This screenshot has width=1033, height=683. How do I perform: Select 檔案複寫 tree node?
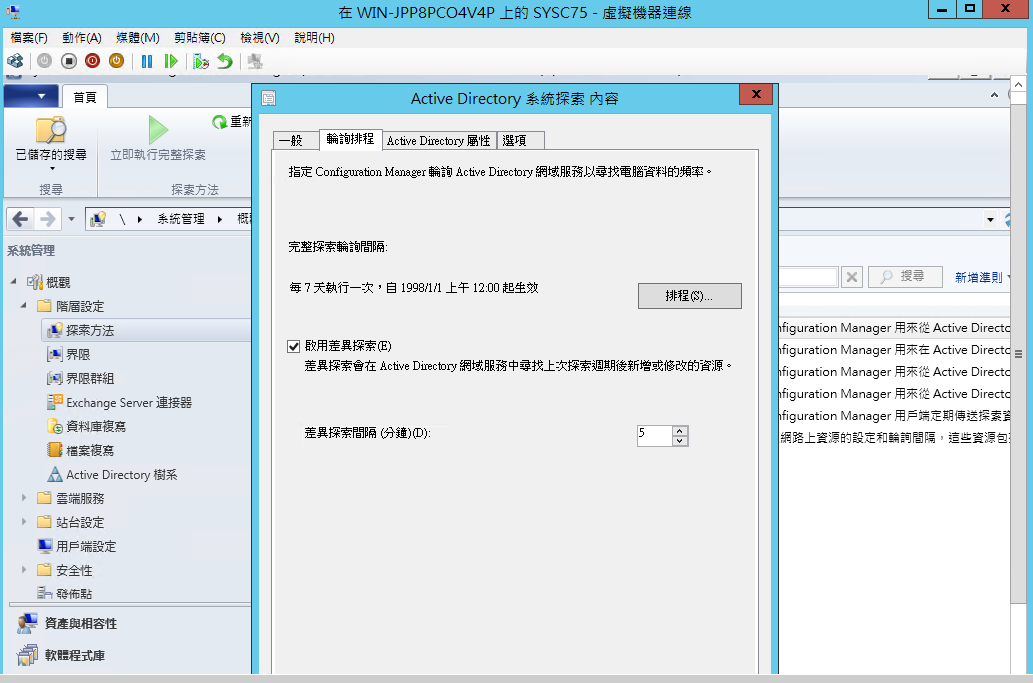[x=90, y=451]
